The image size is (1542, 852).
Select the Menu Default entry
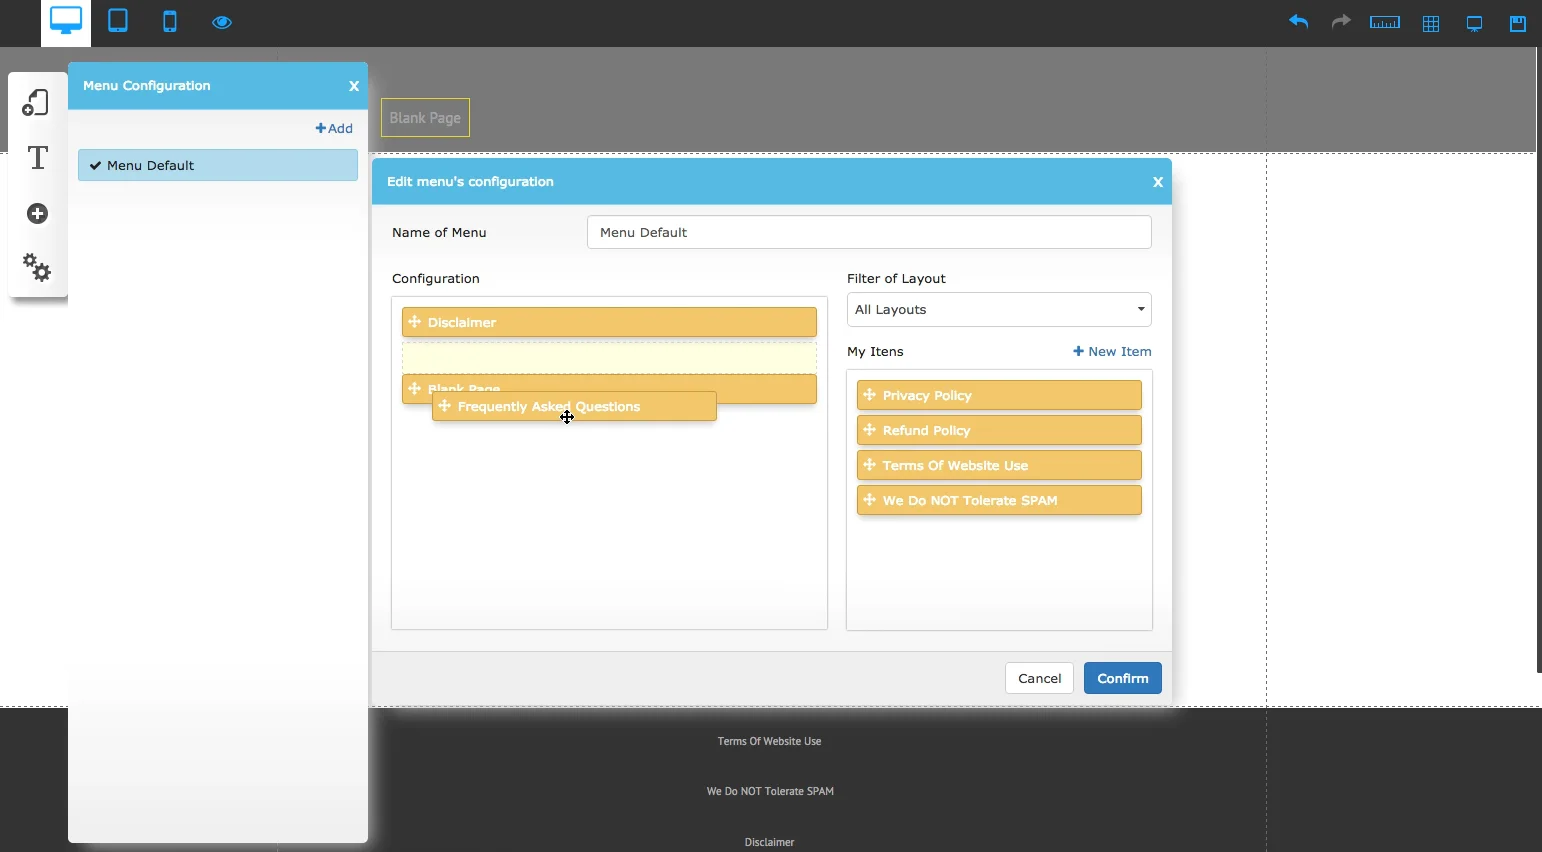tap(218, 165)
